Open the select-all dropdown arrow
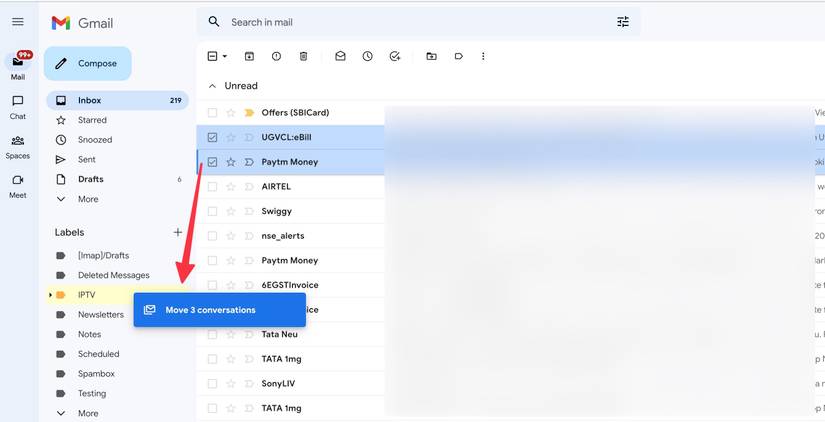Image resolution: width=825 pixels, height=422 pixels. 225,56
